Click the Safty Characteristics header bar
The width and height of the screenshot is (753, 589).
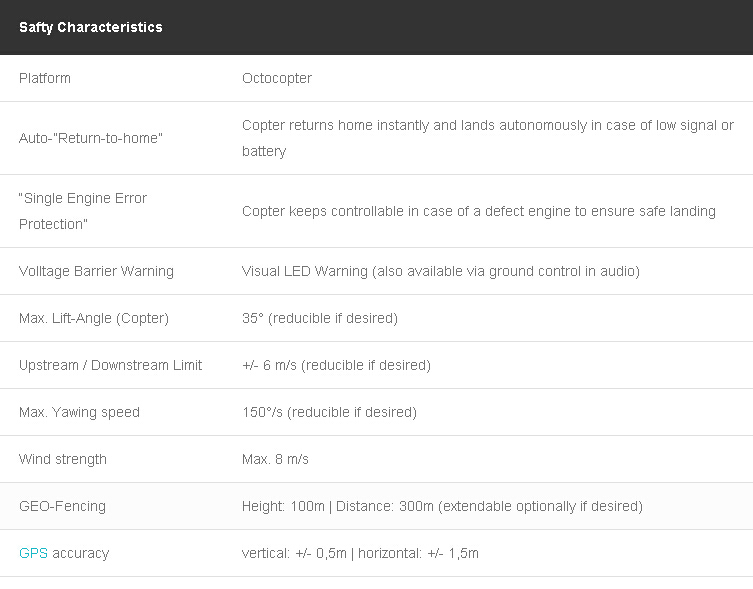tap(376, 27)
